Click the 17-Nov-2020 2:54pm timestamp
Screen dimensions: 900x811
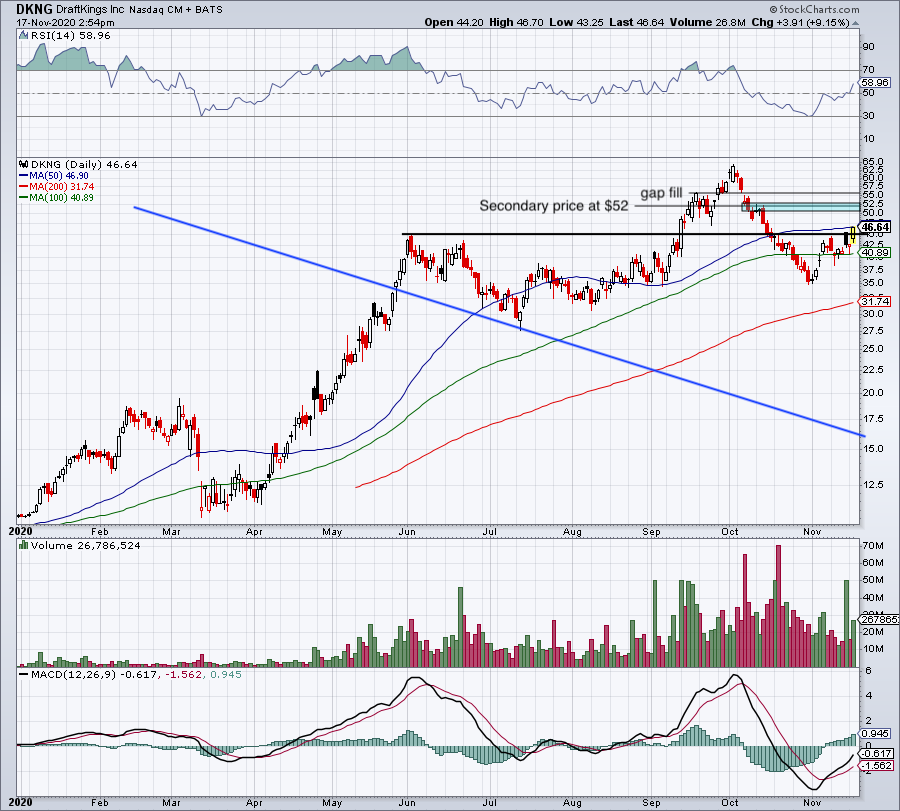65,23
